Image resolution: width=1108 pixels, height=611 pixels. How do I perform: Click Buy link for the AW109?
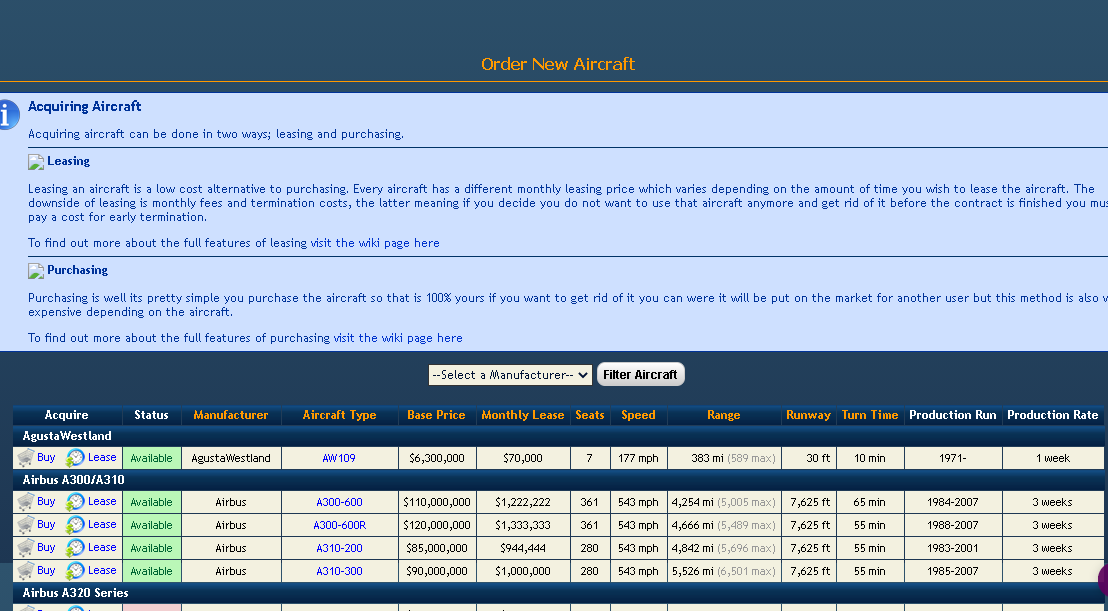click(46, 457)
